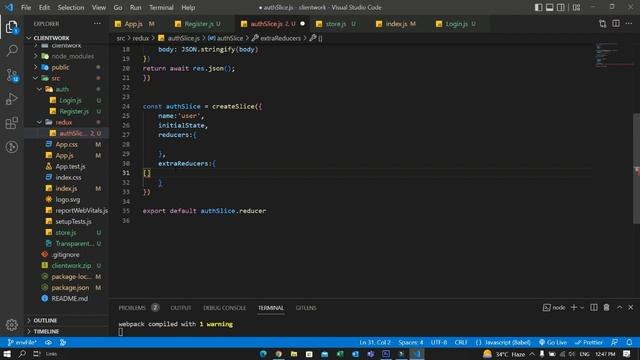Open Windows Start menu
This screenshot has width=640, height=360.
(7, 353)
